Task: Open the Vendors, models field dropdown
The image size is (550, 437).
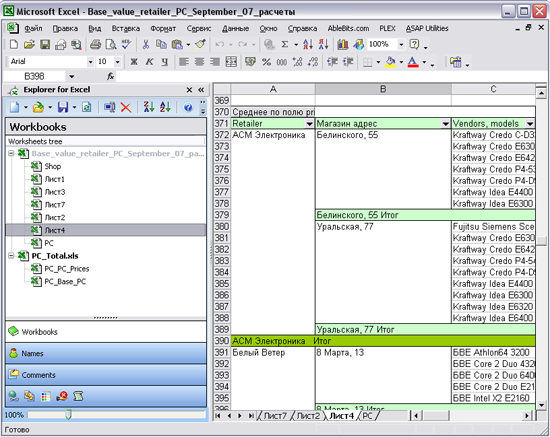Action: click(530, 123)
